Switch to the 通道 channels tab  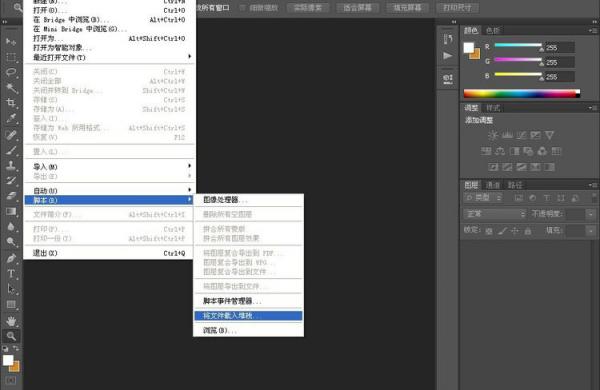(x=493, y=185)
